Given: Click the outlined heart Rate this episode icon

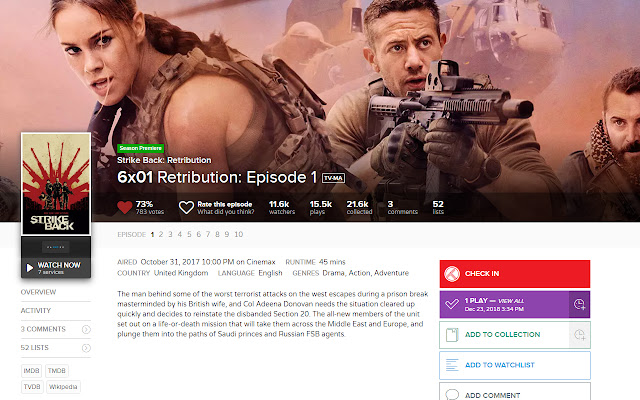Looking at the screenshot, I should 186,207.
